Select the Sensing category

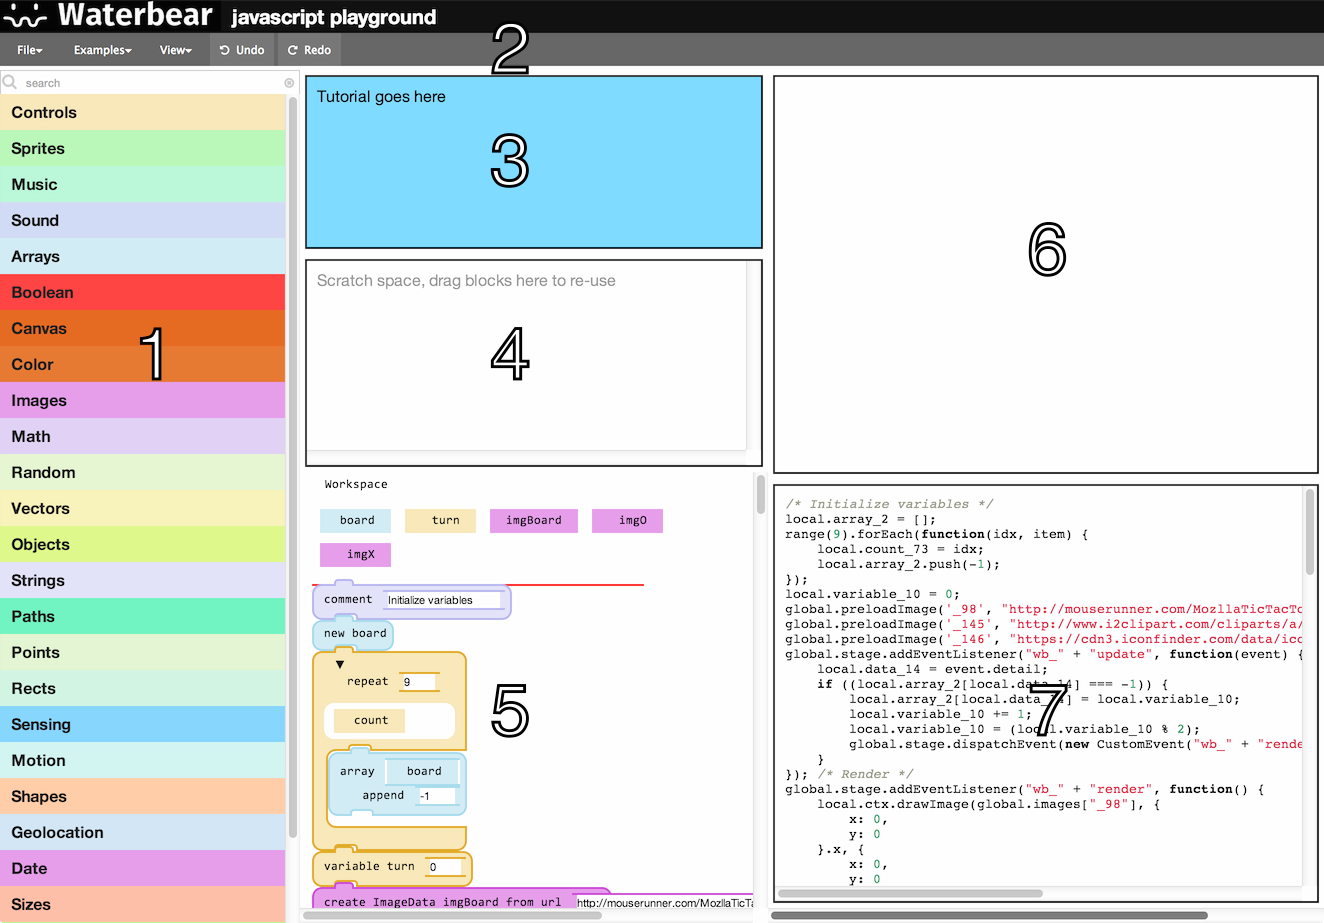(143, 724)
